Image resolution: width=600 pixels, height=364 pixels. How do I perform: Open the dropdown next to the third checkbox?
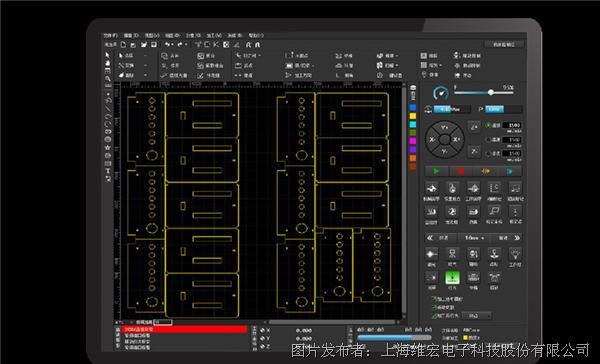[x=477, y=316]
